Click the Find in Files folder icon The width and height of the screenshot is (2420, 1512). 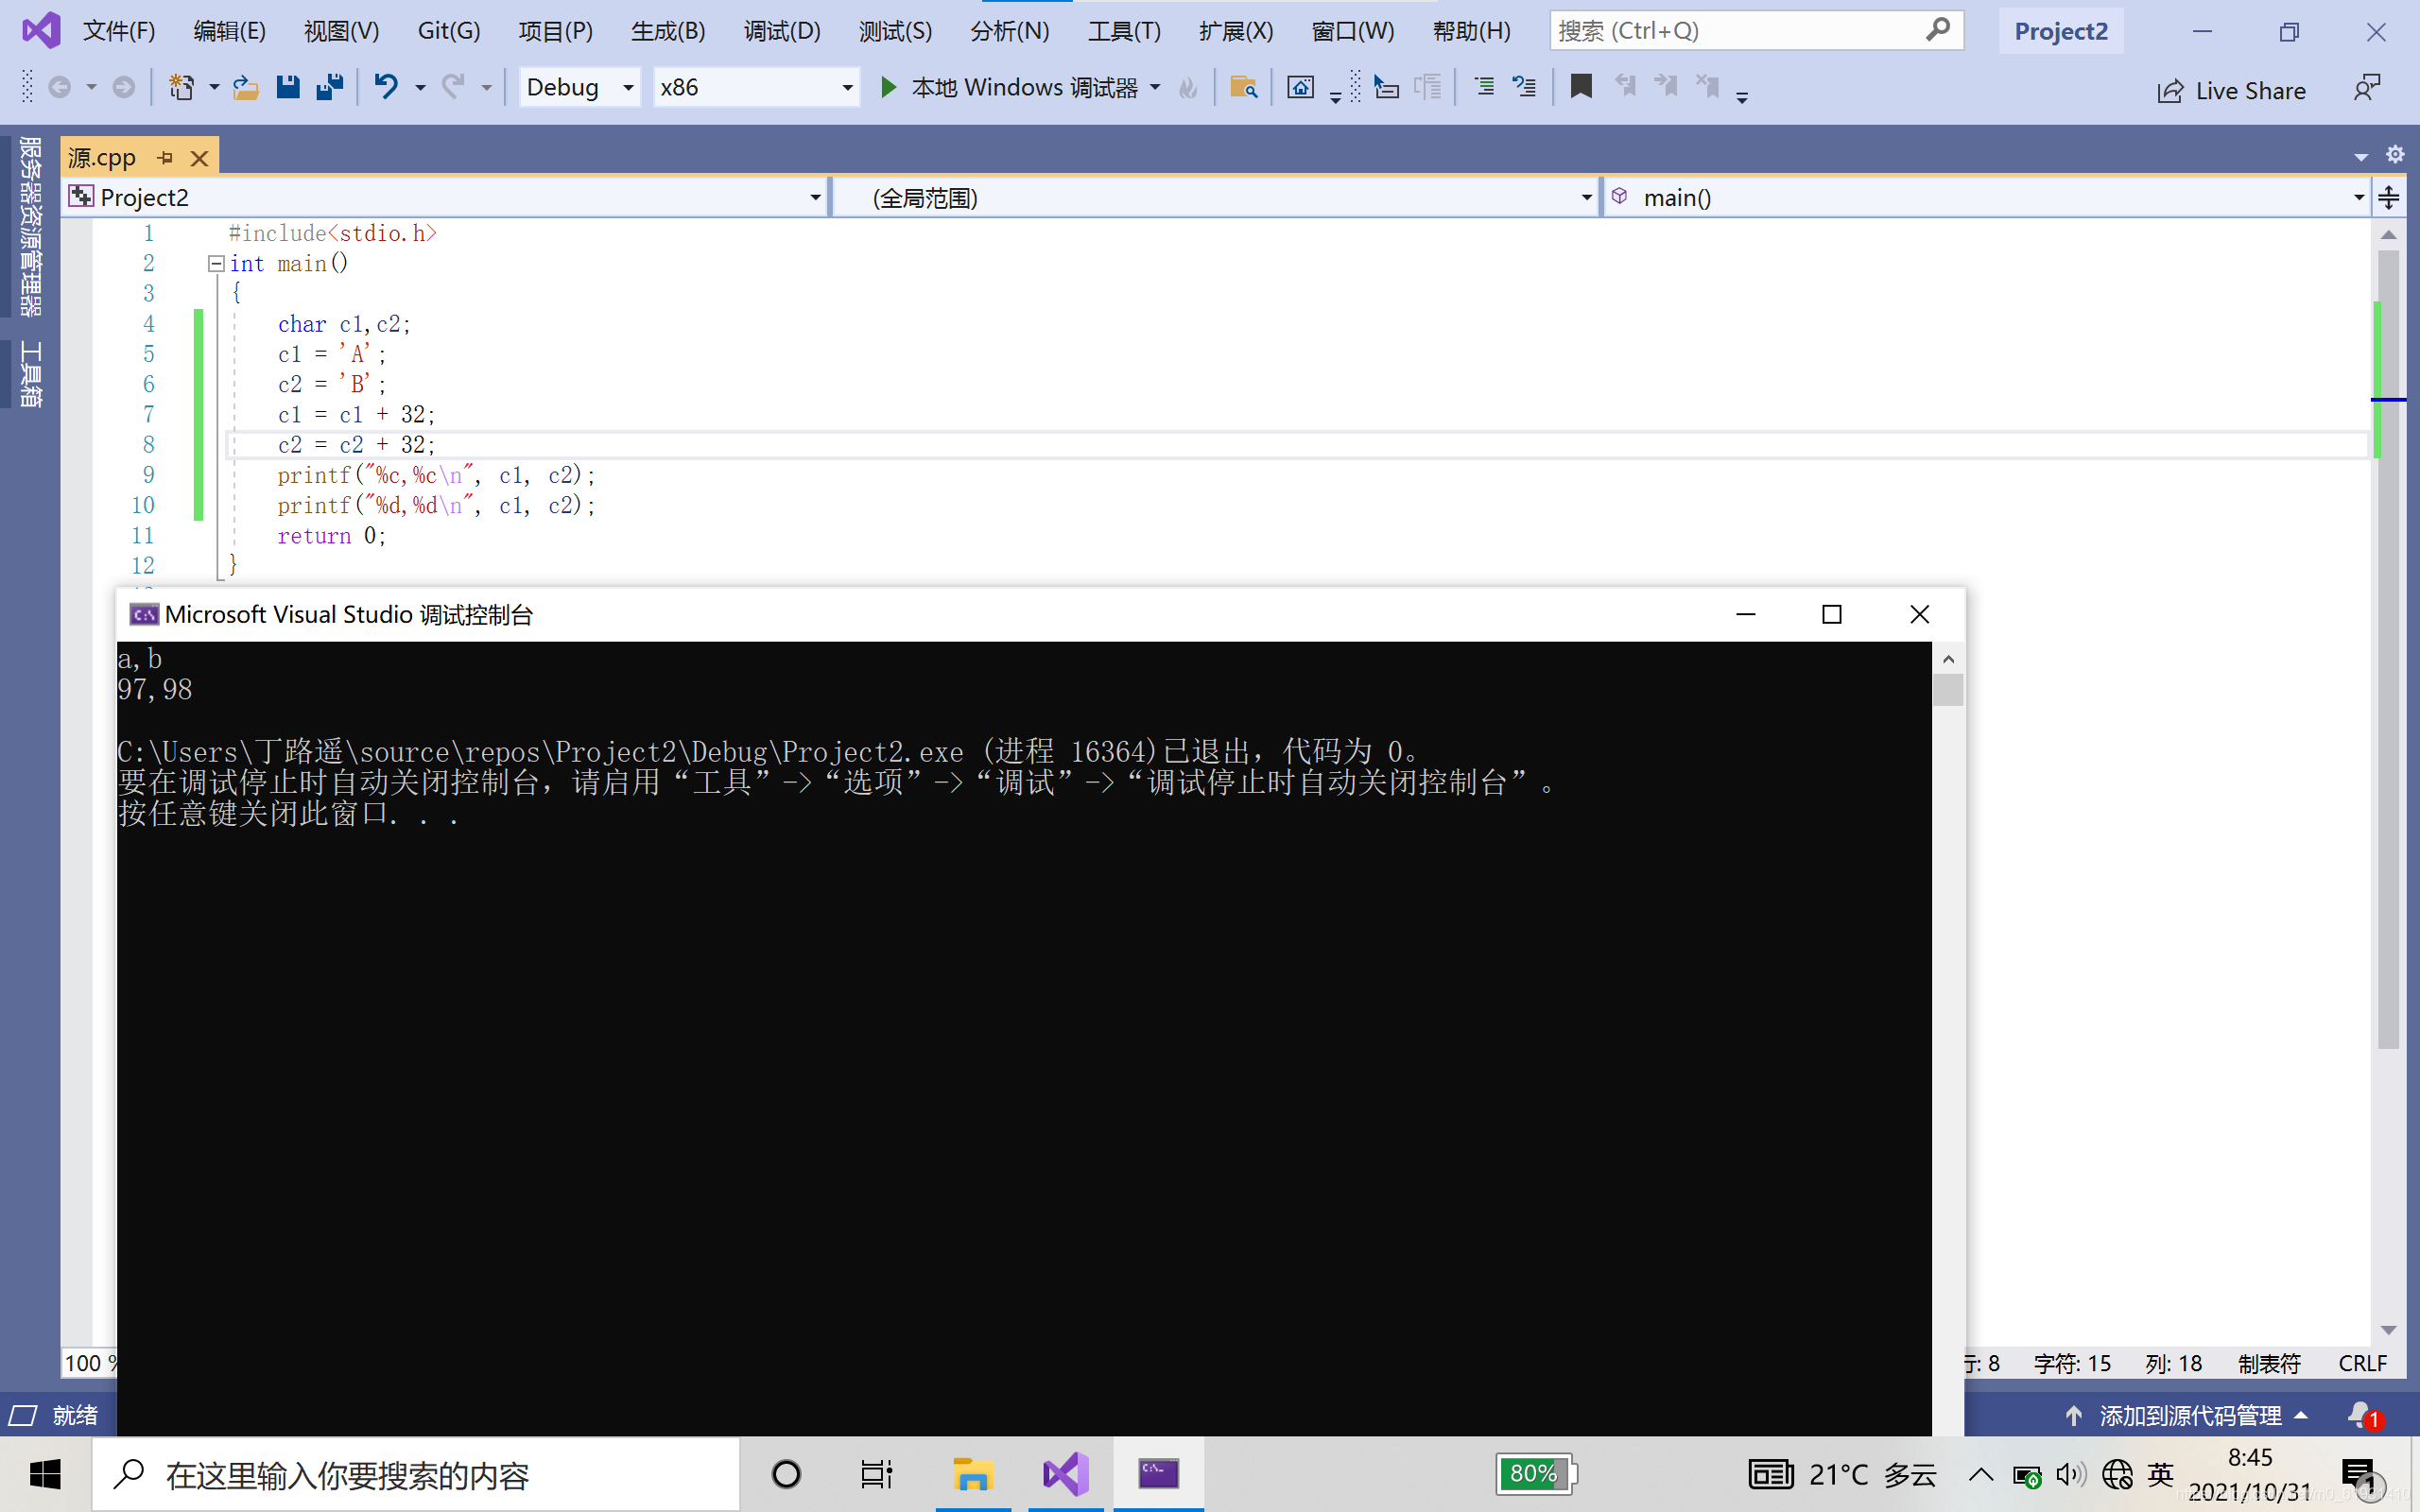[1243, 88]
